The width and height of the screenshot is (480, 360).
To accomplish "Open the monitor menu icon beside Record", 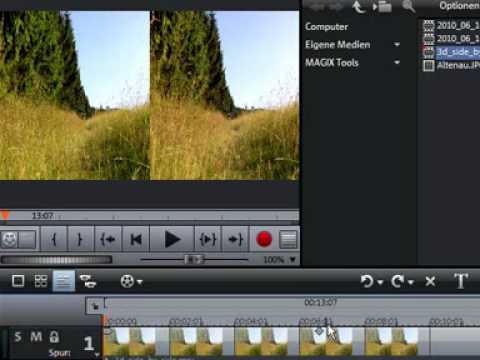I will click(288, 240).
